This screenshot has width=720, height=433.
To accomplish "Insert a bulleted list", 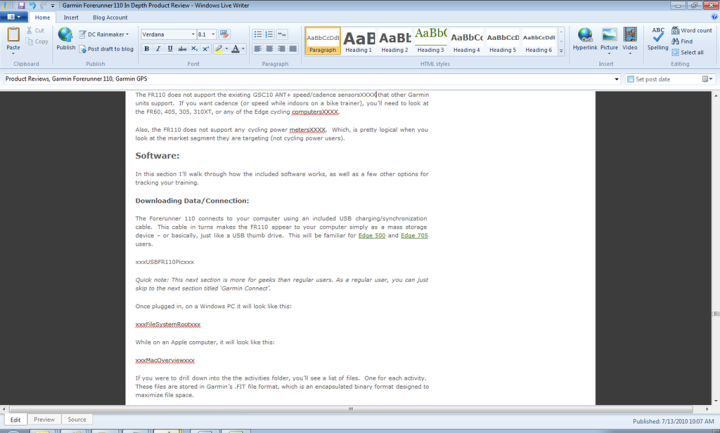I will click(258, 34).
